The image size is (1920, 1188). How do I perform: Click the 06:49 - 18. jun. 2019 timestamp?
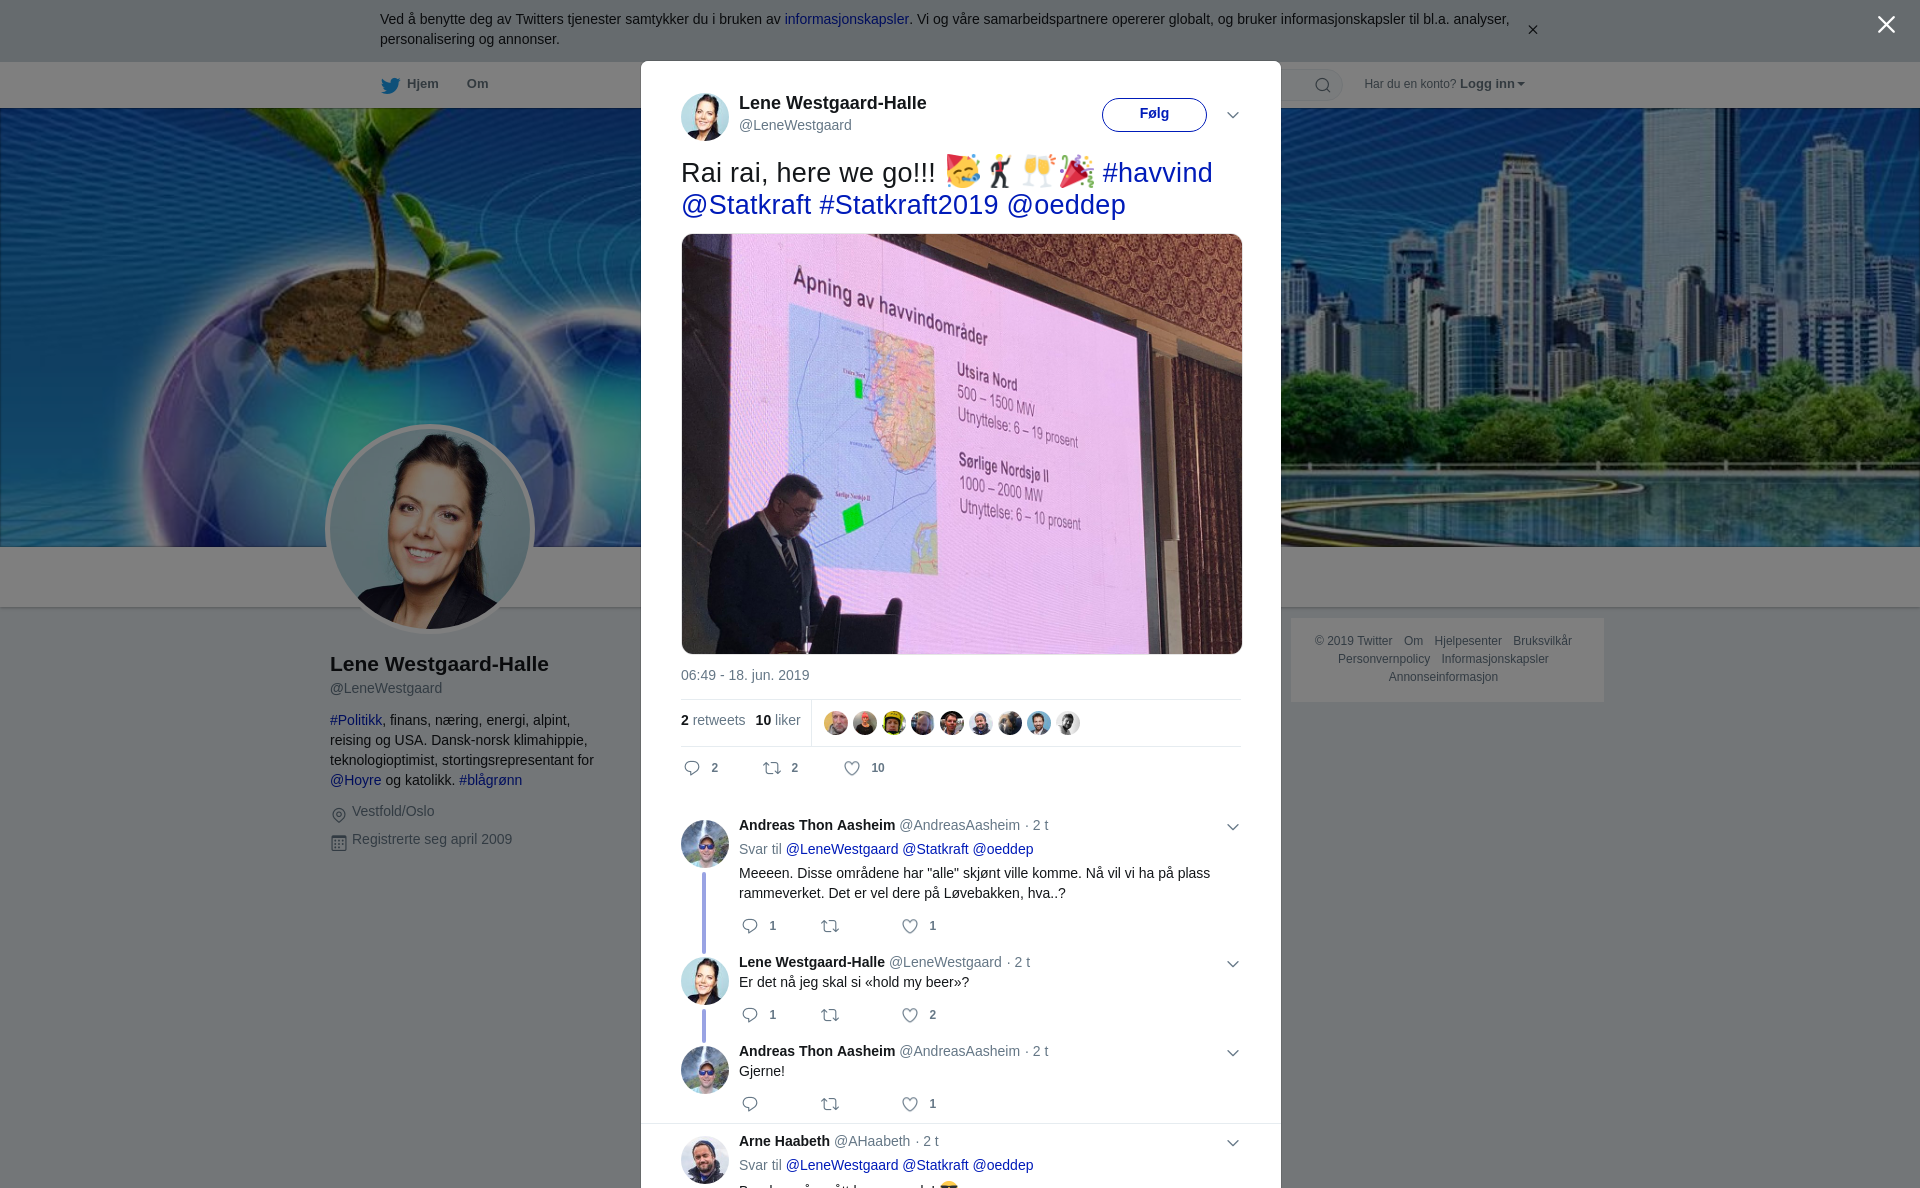pyautogui.click(x=745, y=675)
